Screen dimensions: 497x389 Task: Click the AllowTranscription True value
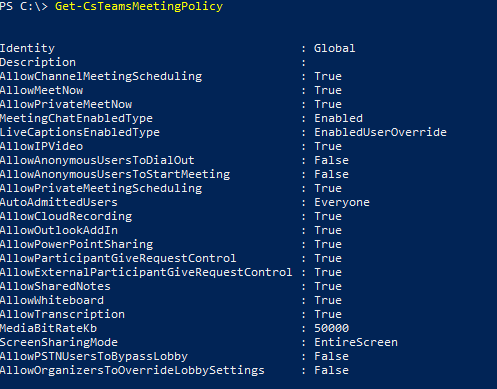tap(328, 314)
